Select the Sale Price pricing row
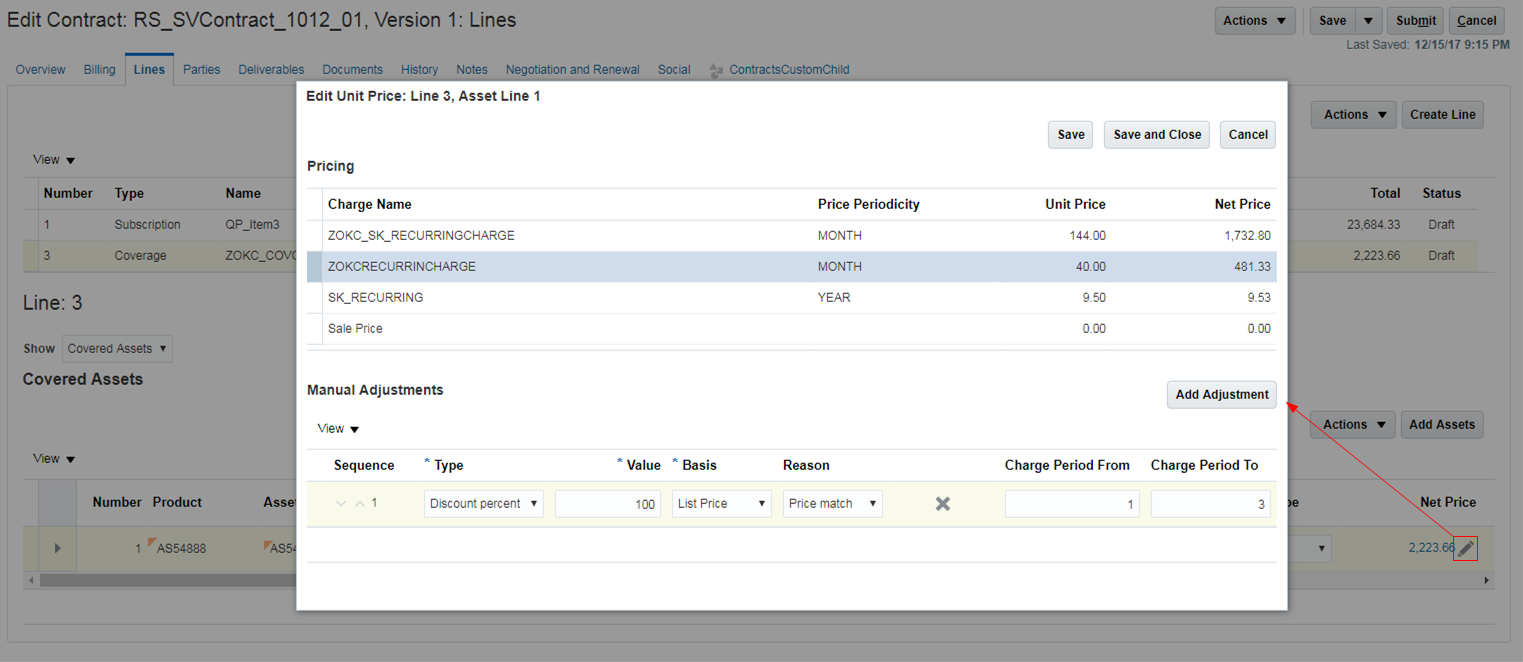Screen dimensions: 1523x662 click(791, 329)
